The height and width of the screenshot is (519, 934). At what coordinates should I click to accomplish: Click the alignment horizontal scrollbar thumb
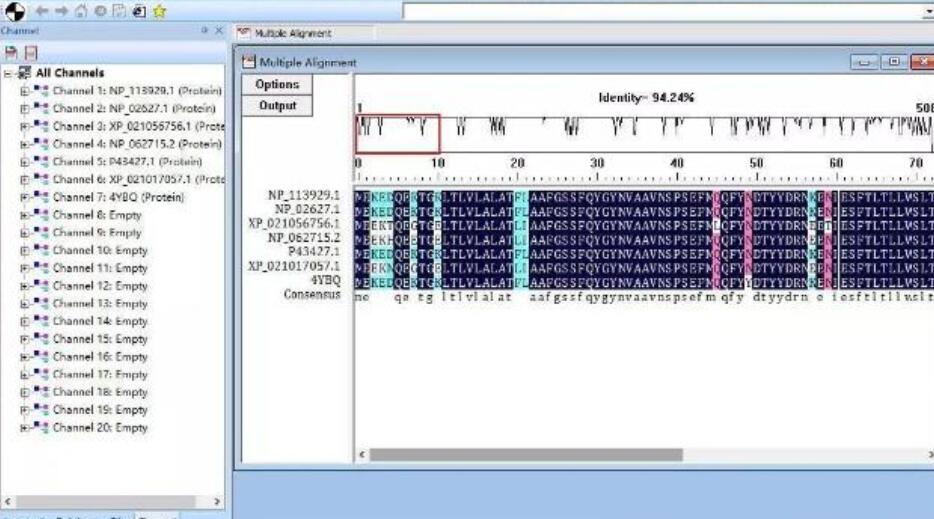526,455
